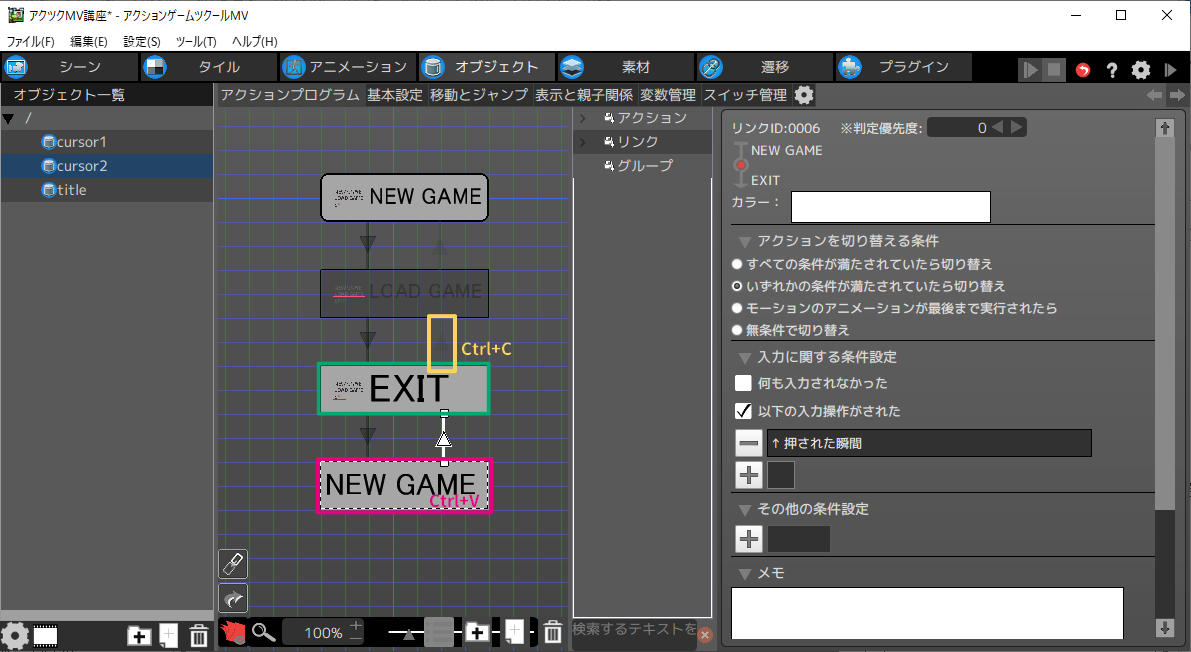Click the white カラー color swatch

tap(890, 207)
